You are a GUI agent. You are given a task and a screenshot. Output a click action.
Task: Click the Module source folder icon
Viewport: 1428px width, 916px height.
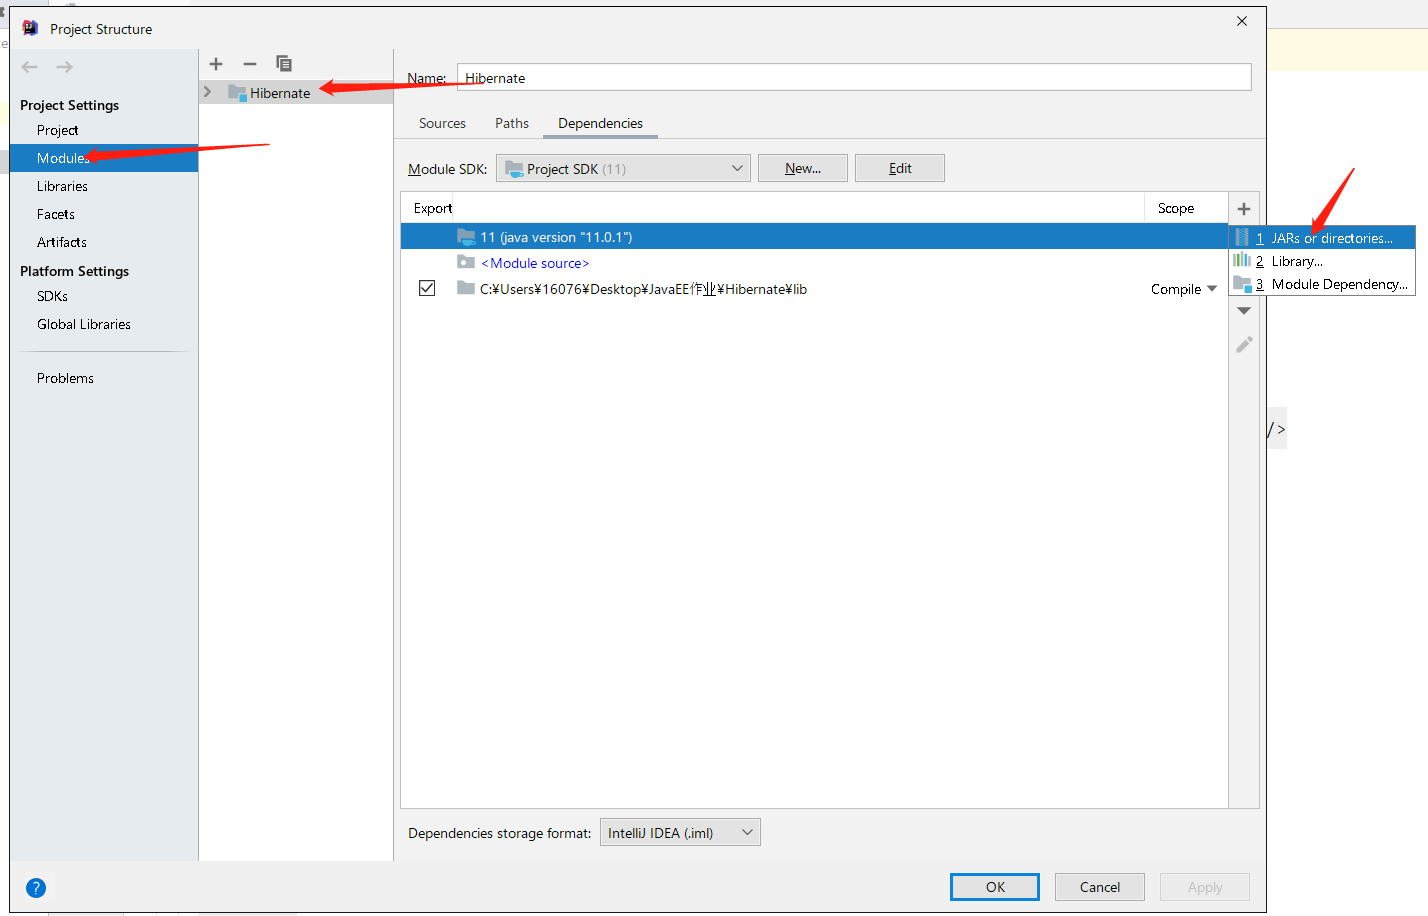[466, 262]
